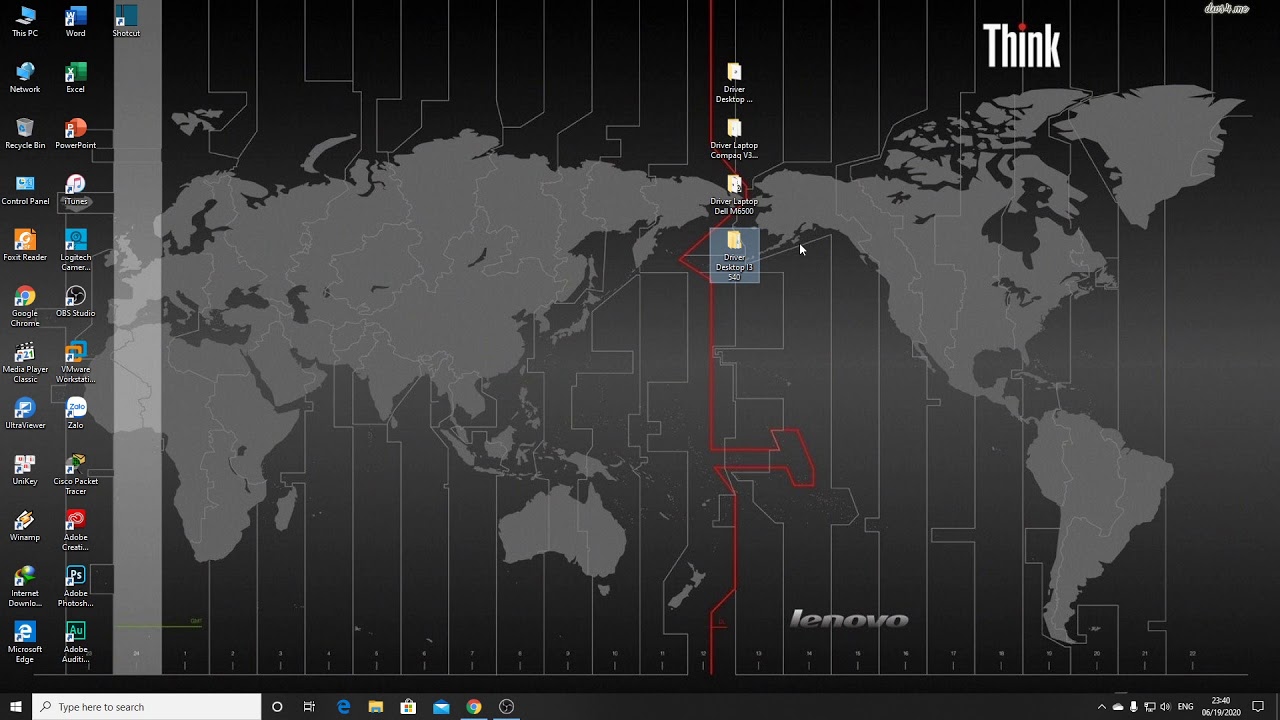
Task: Select the Winamp desktop shortcut
Action: (x=25, y=526)
